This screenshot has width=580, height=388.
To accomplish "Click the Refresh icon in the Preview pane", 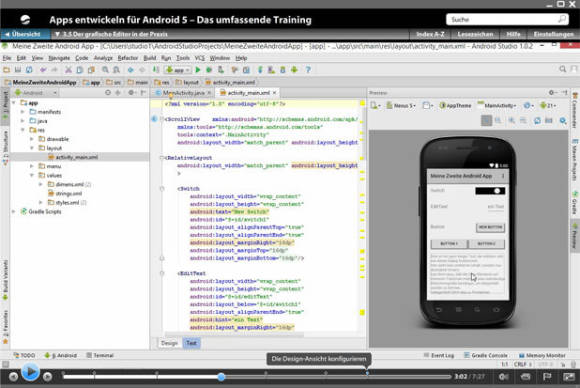I will coord(537,121).
